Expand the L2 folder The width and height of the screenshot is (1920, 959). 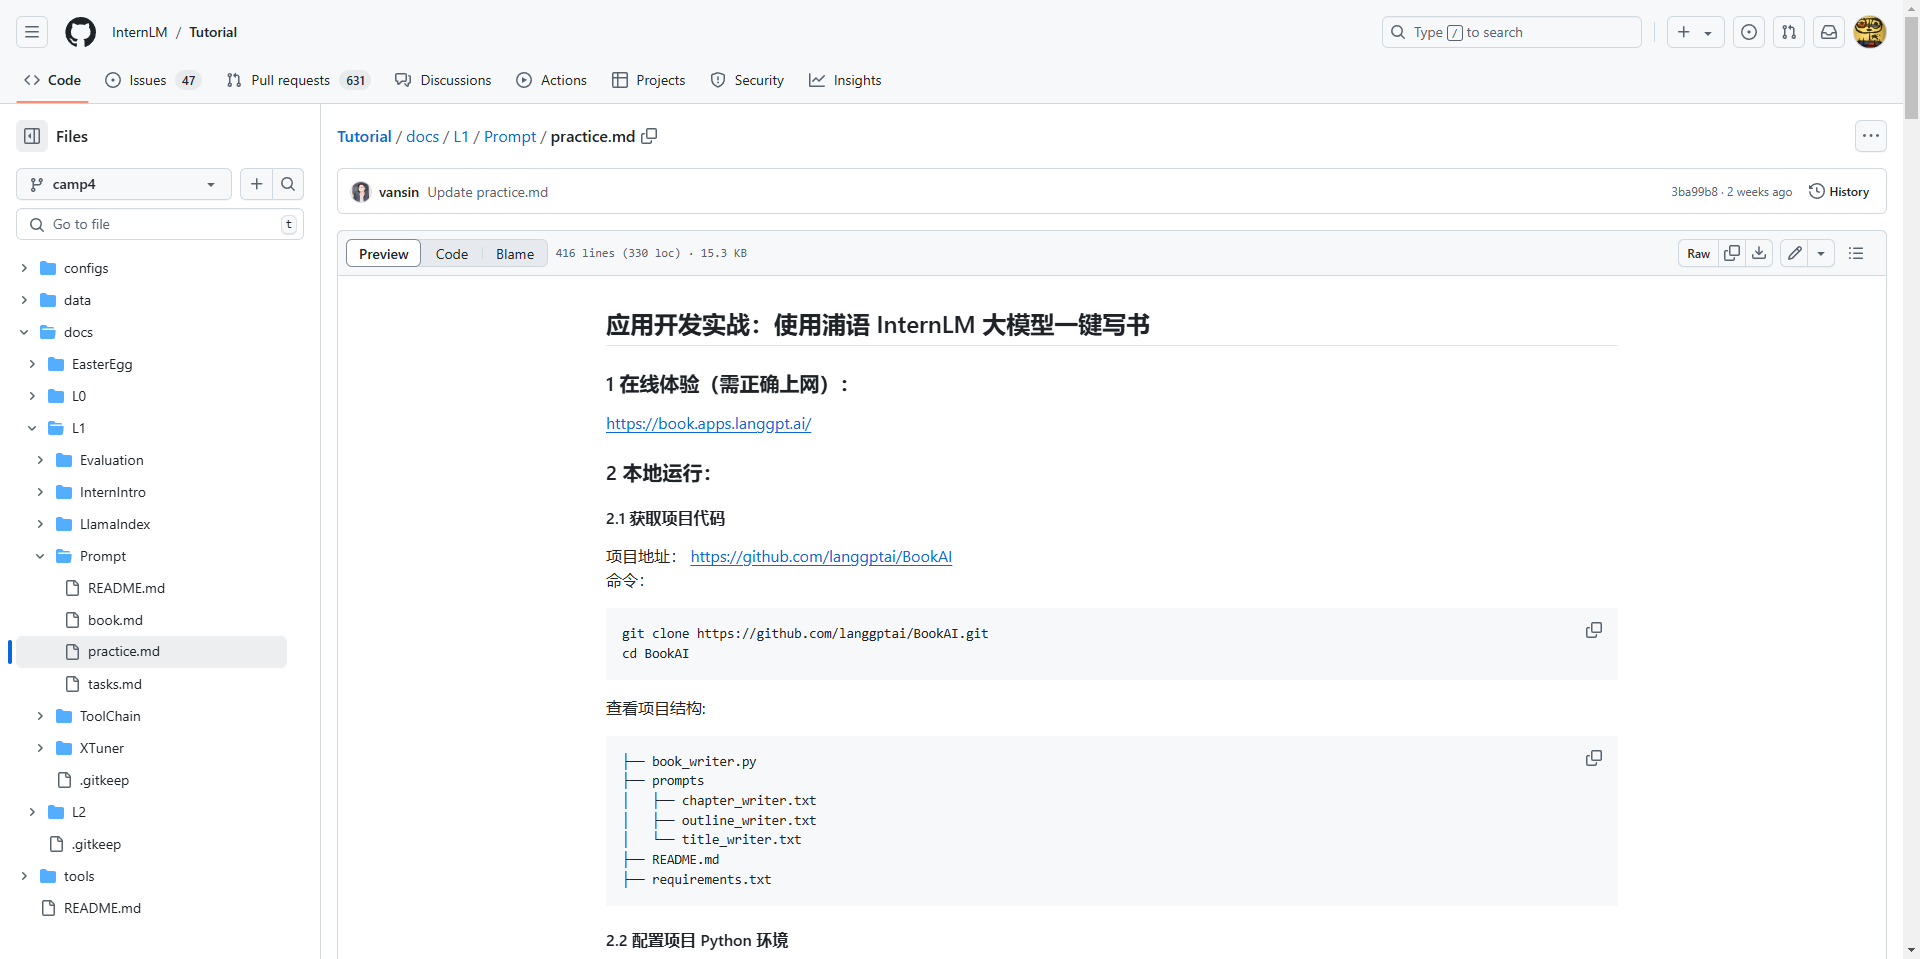pyautogui.click(x=32, y=812)
